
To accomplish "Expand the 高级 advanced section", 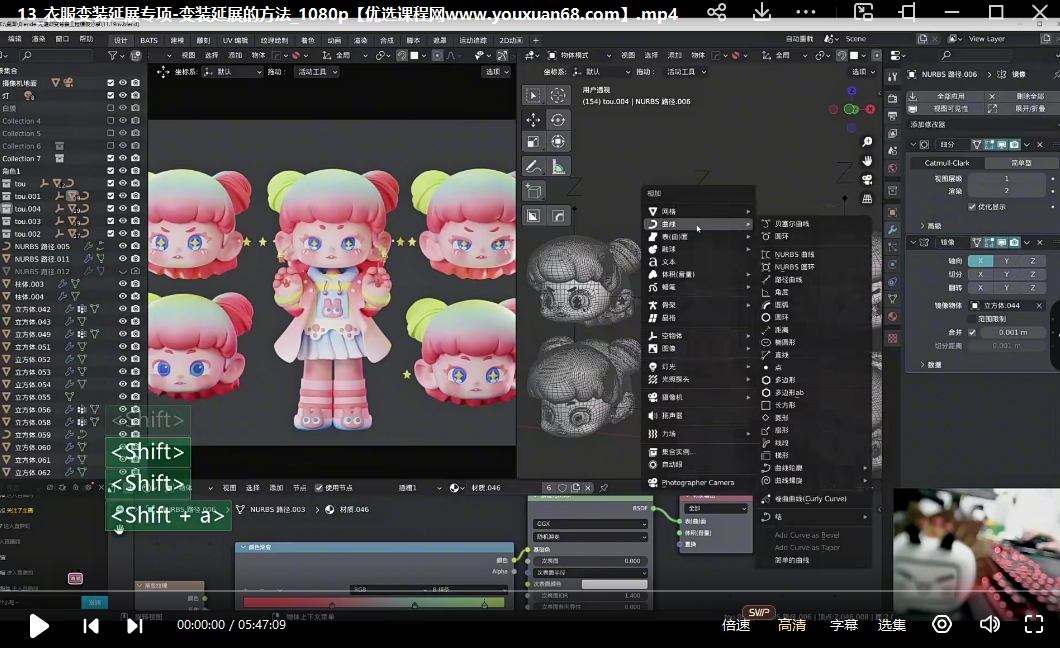I will click(930, 226).
